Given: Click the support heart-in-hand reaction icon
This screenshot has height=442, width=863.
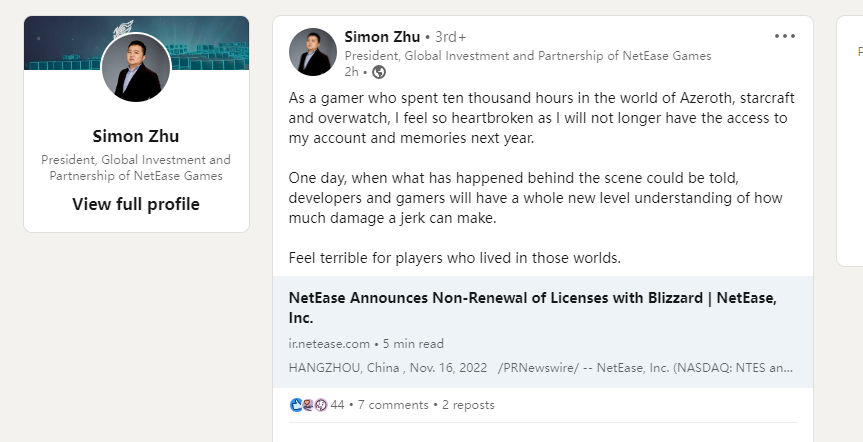Looking at the screenshot, I should point(308,405).
